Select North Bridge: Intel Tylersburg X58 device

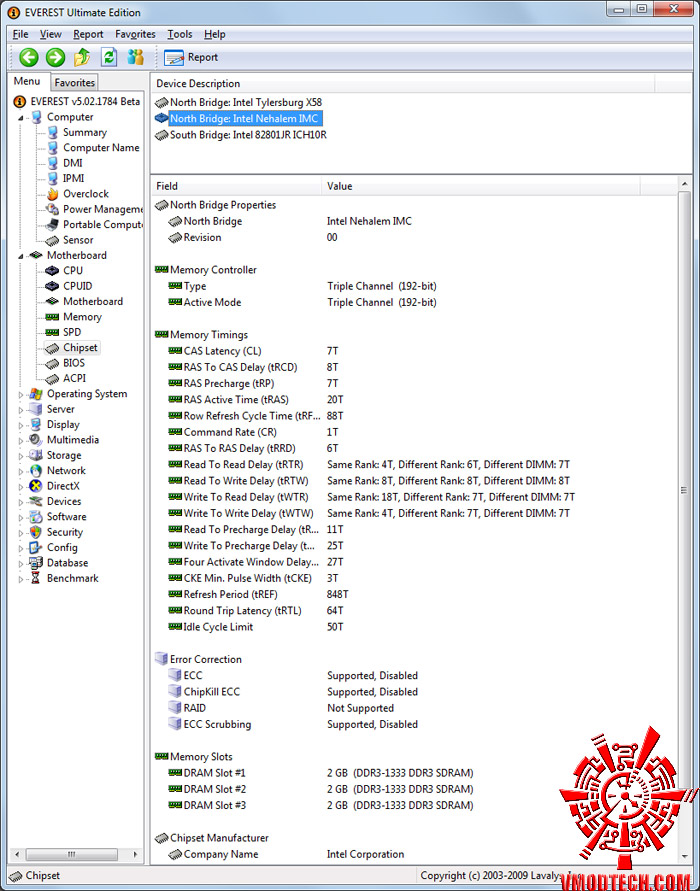pos(245,102)
